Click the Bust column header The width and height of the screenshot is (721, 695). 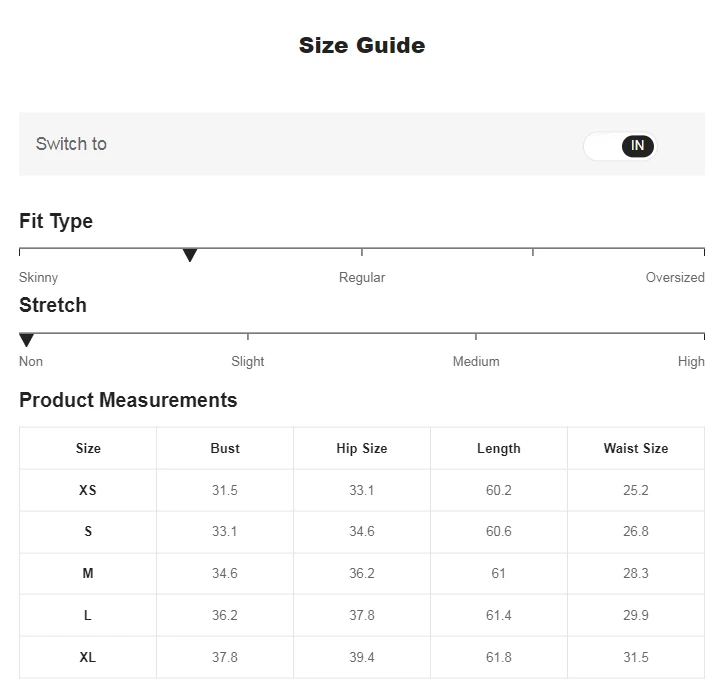click(x=225, y=448)
